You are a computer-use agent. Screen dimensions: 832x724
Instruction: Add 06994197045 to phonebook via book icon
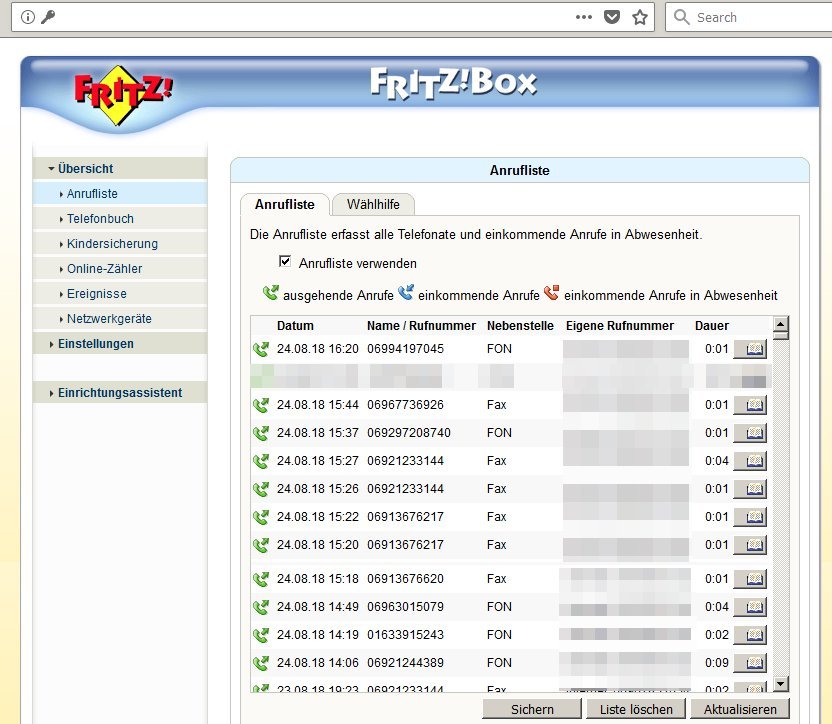[750, 349]
